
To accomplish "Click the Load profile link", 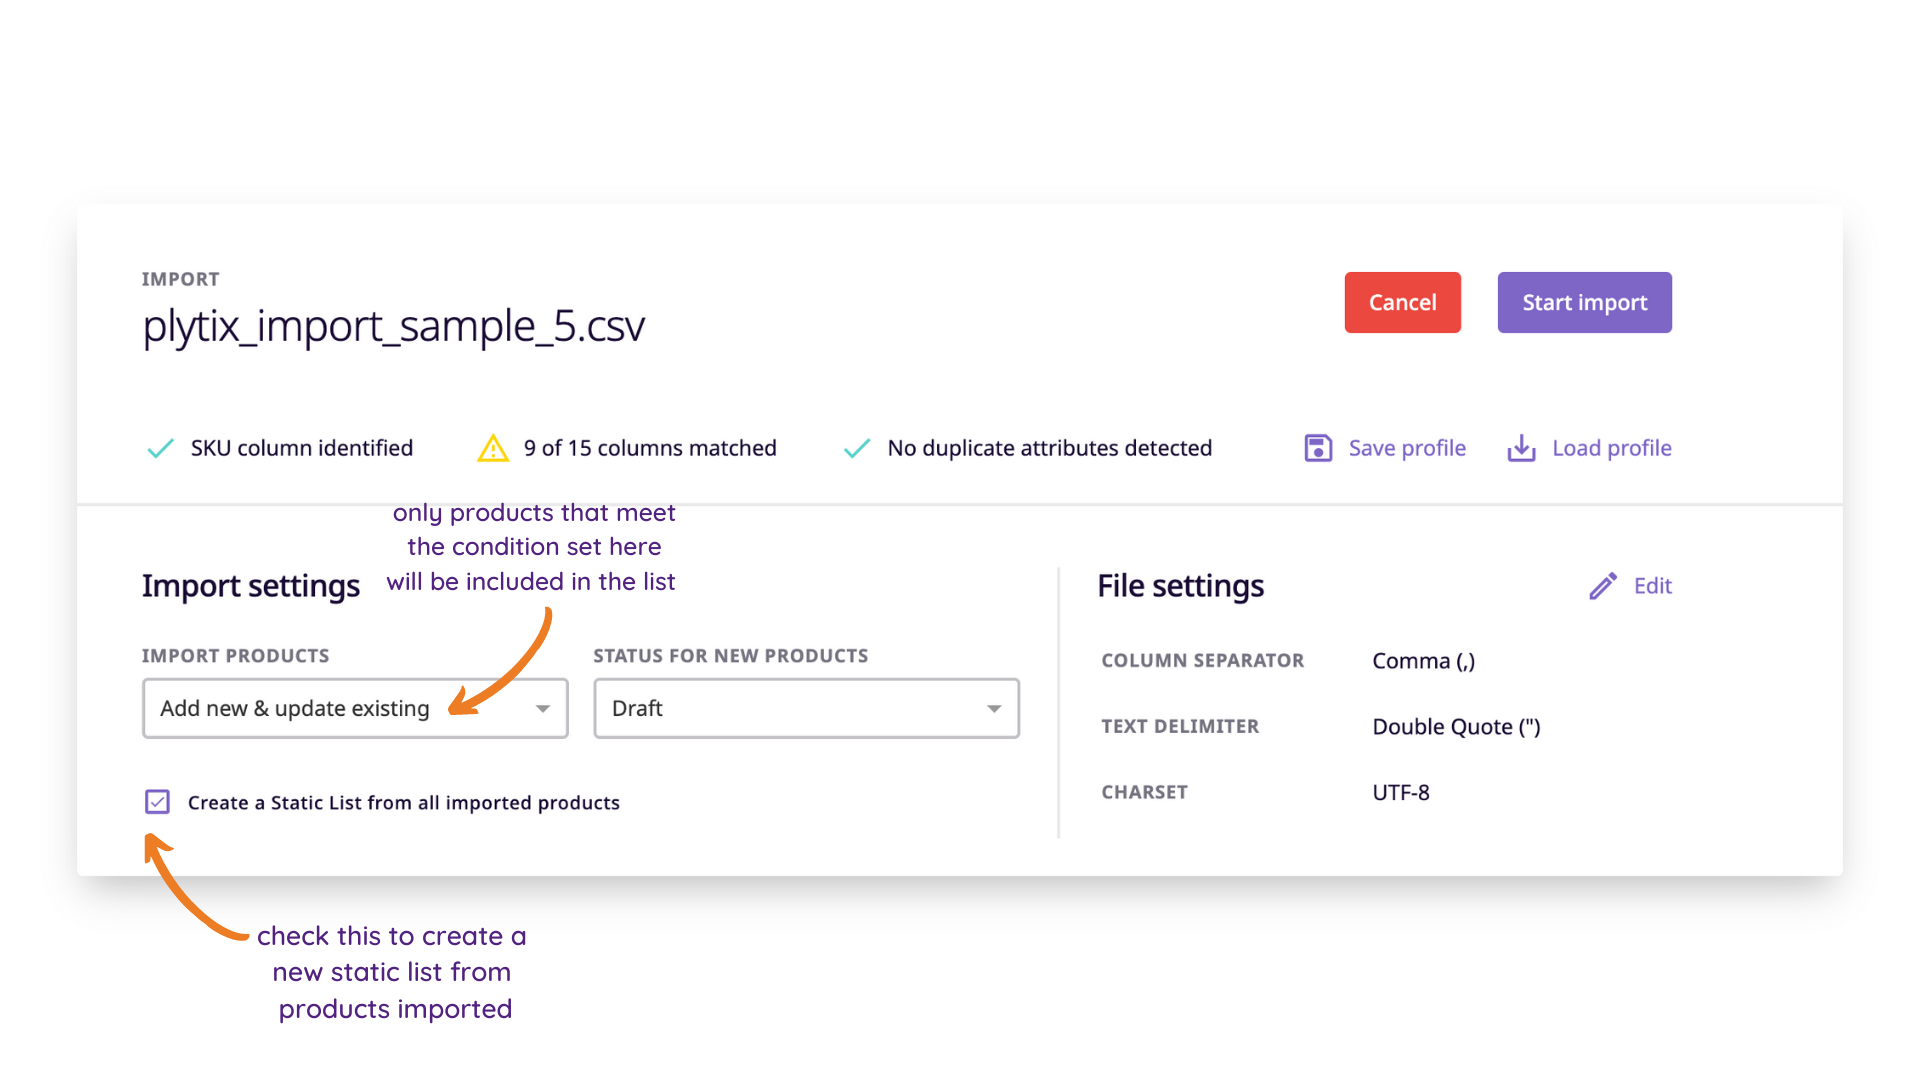I will 1611,448.
